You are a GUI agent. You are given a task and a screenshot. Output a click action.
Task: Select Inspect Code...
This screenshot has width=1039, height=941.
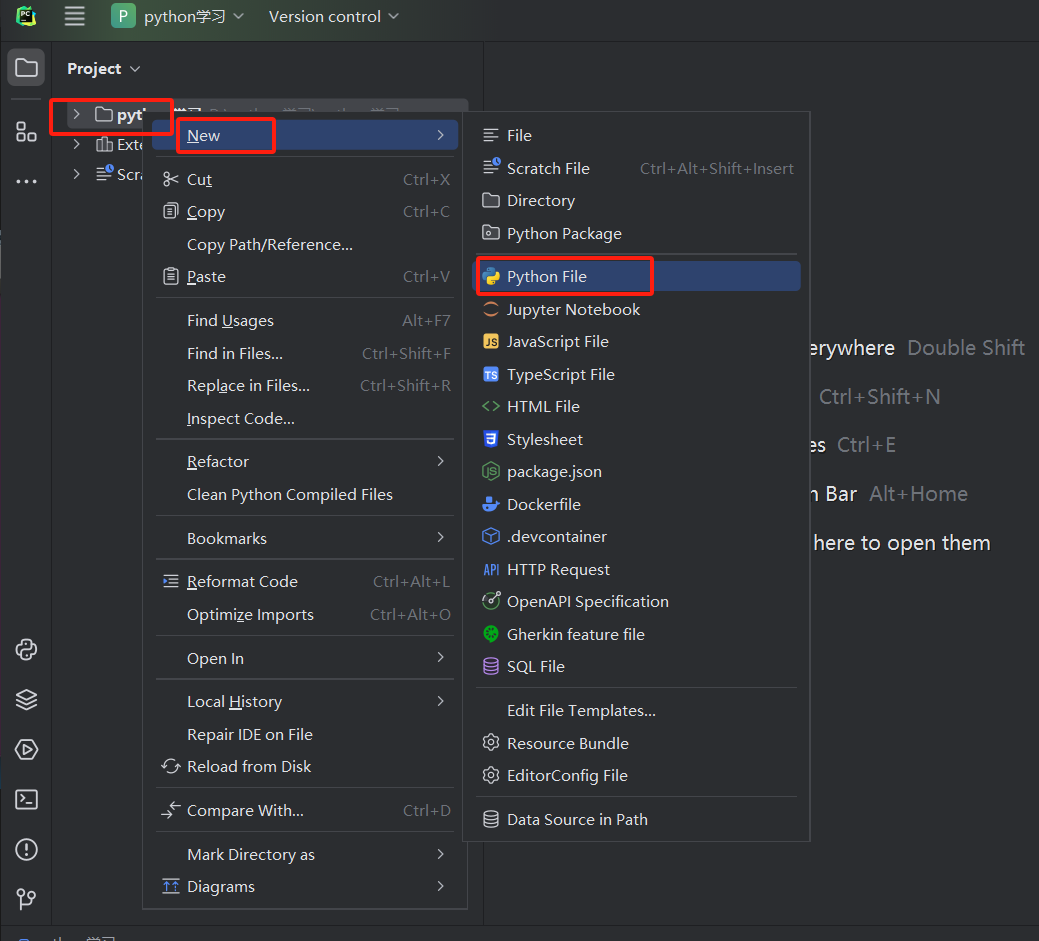(x=305, y=418)
